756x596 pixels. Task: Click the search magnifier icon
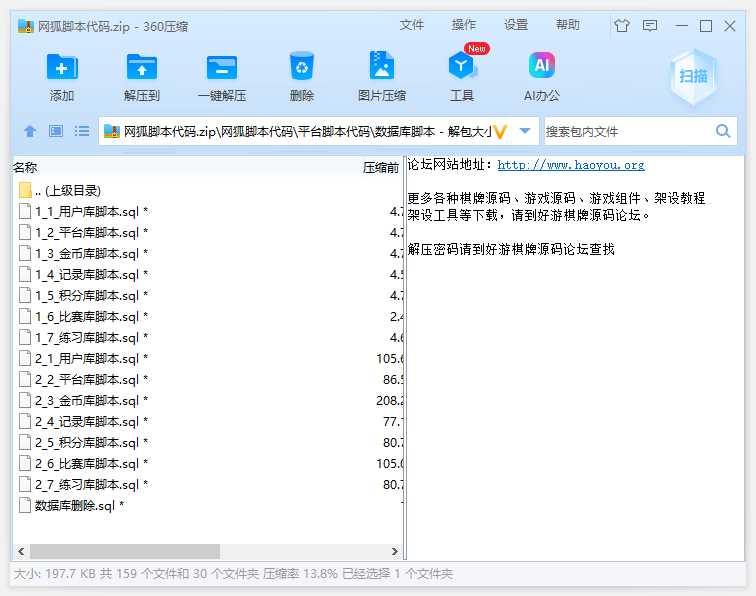pyautogui.click(x=723, y=131)
